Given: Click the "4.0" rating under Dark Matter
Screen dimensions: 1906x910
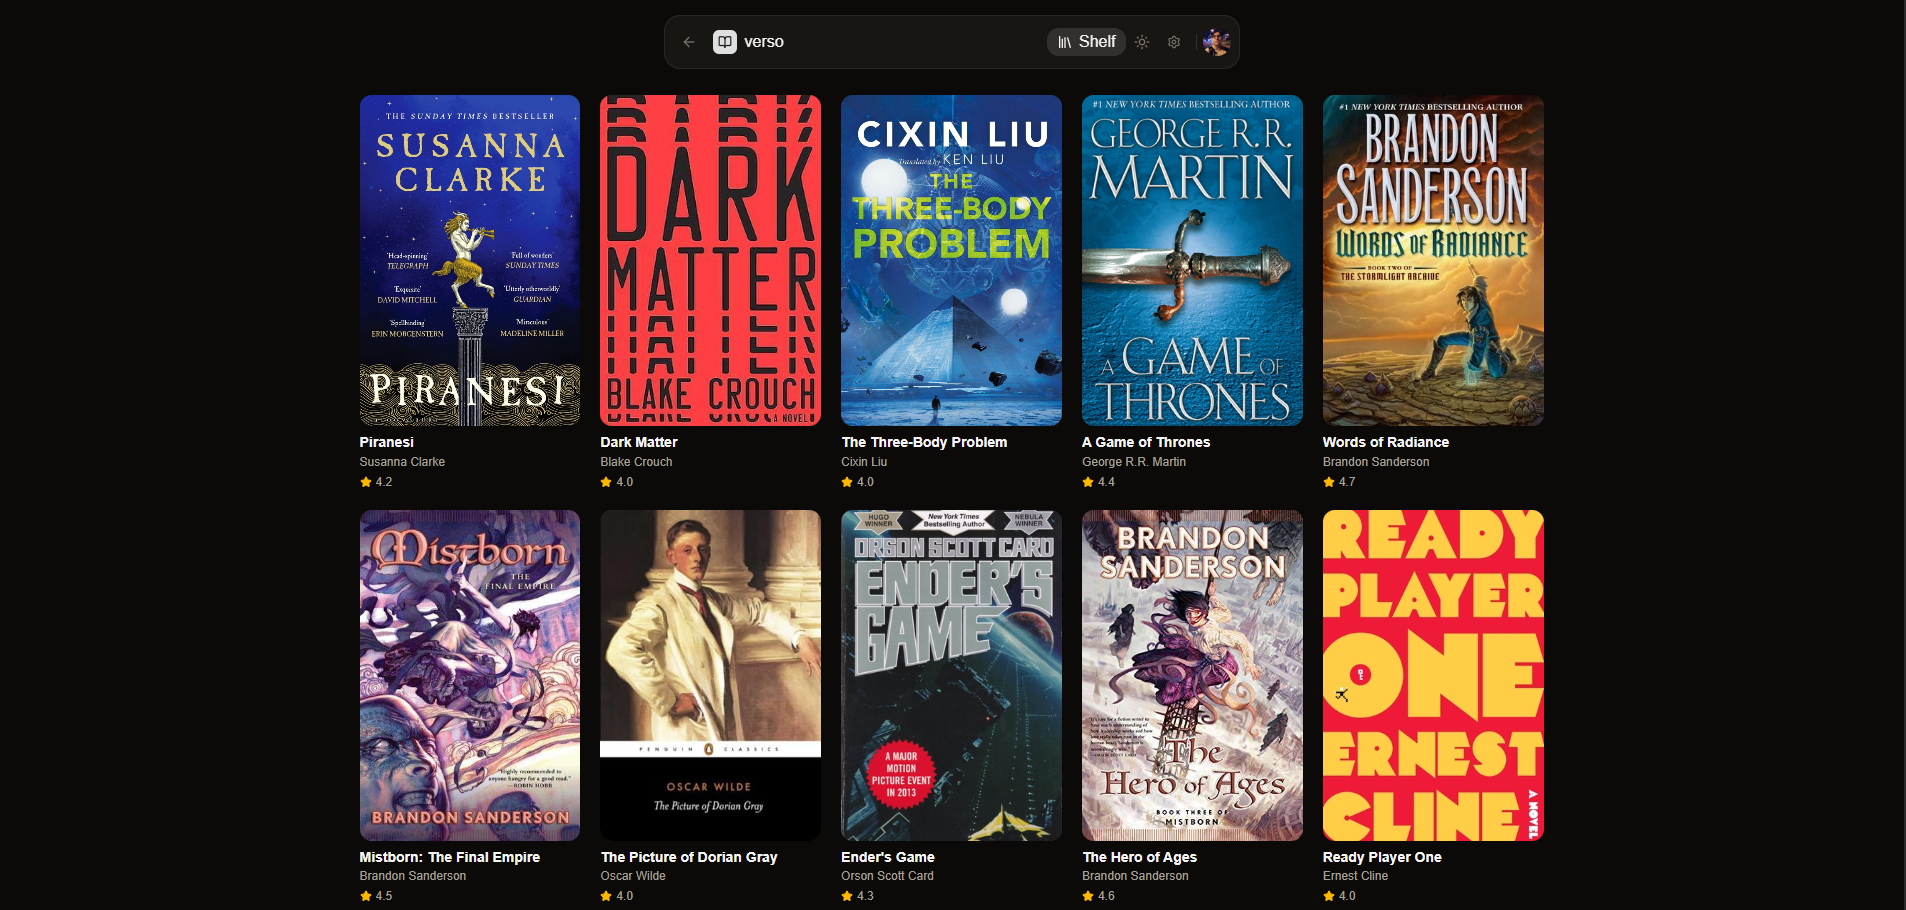Looking at the screenshot, I should tap(625, 482).
